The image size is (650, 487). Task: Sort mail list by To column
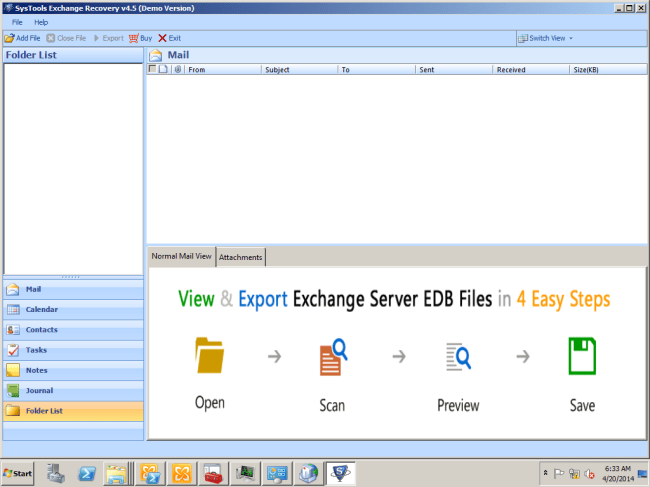pyautogui.click(x=377, y=70)
